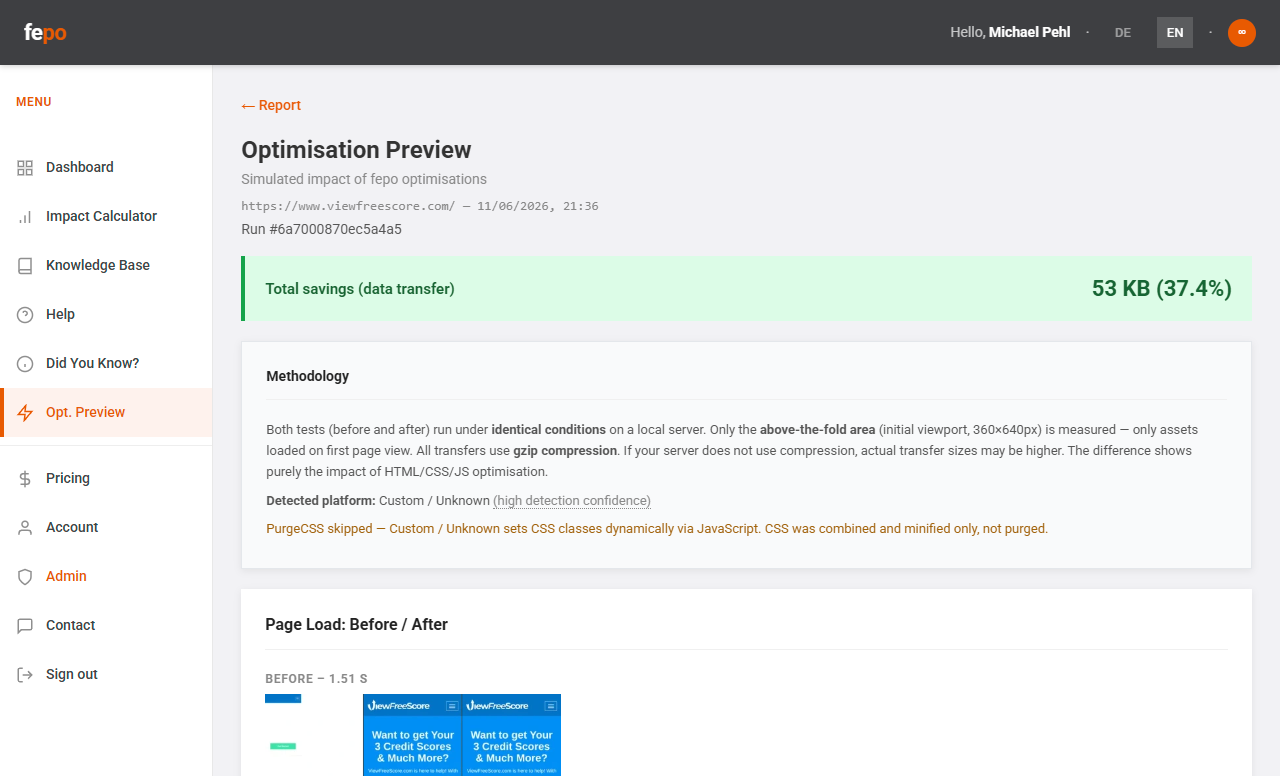Click the Detected platform label
This screenshot has width=1280, height=776.
(321, 500)
